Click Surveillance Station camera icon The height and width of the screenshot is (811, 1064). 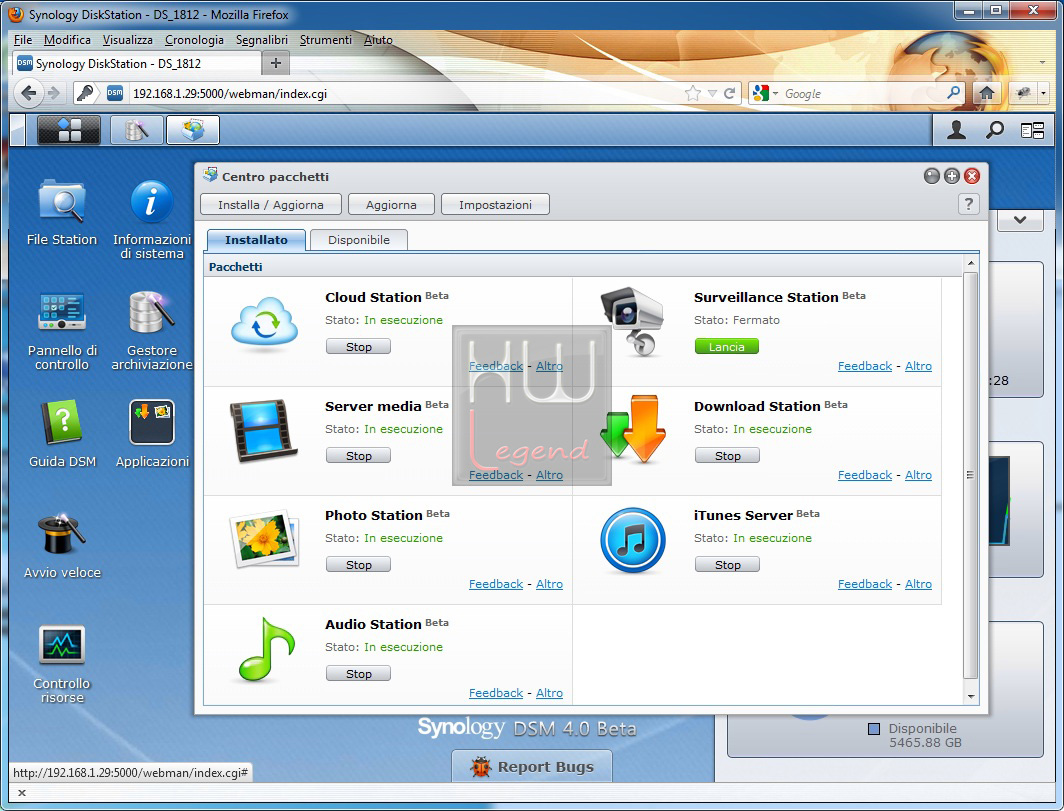632,321
